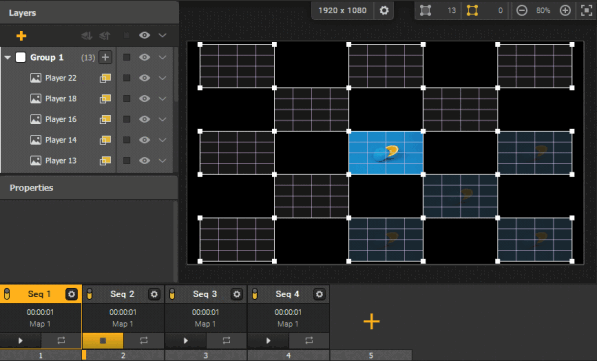Hide the Player 18 layer
597x361 pixels.
144,99
